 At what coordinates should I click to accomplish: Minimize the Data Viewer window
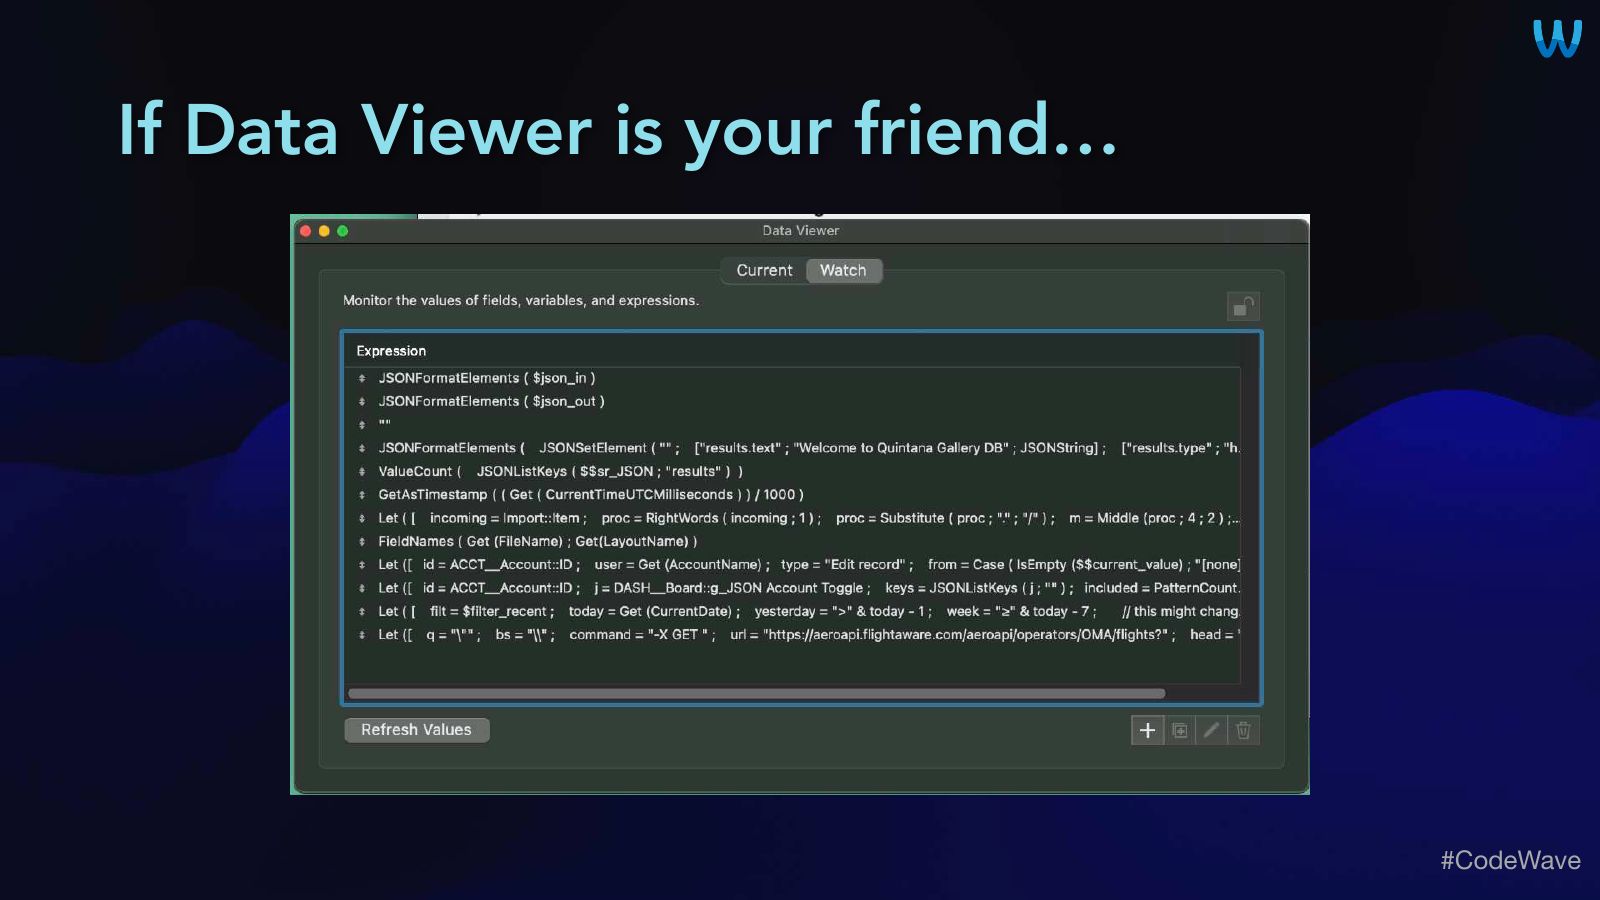[x=324, y=231]
